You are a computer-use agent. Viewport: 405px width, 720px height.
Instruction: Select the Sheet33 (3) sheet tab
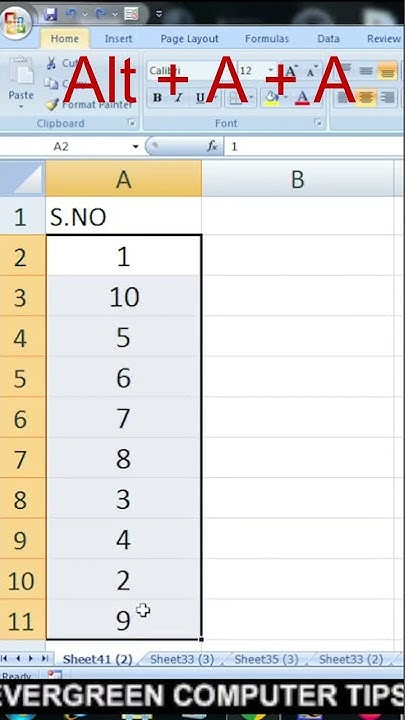coord(182,659)
